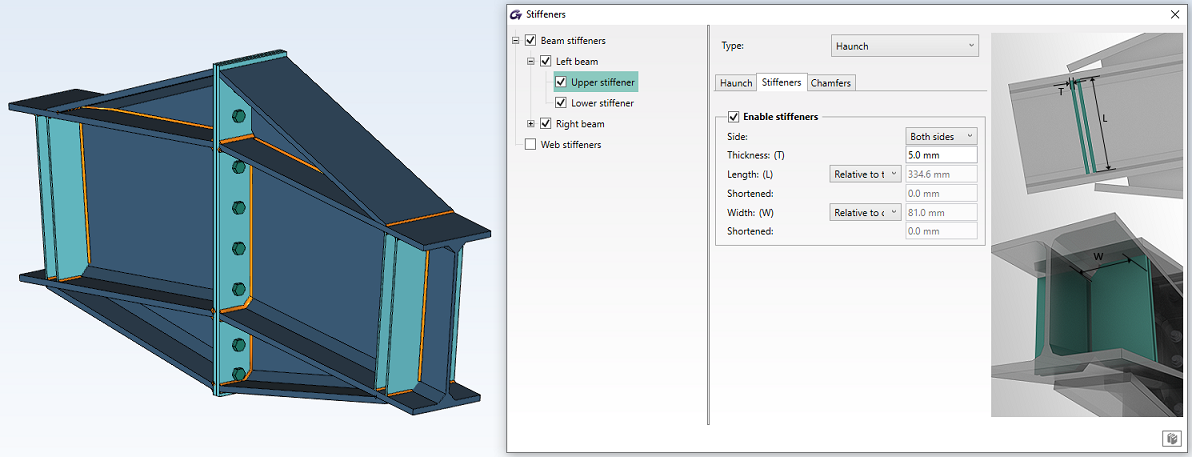Switch to the Chamfers tab
This screenshot has height=457, width=1192.
coord(832,83)
